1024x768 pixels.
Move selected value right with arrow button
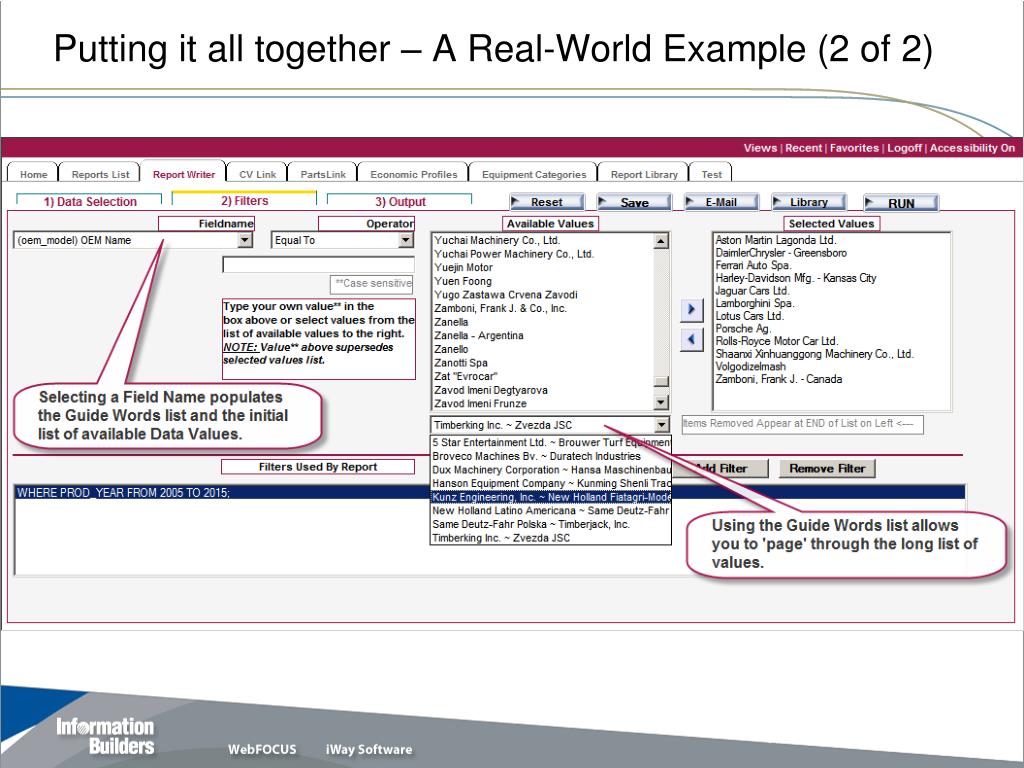(x=692, y=310)
